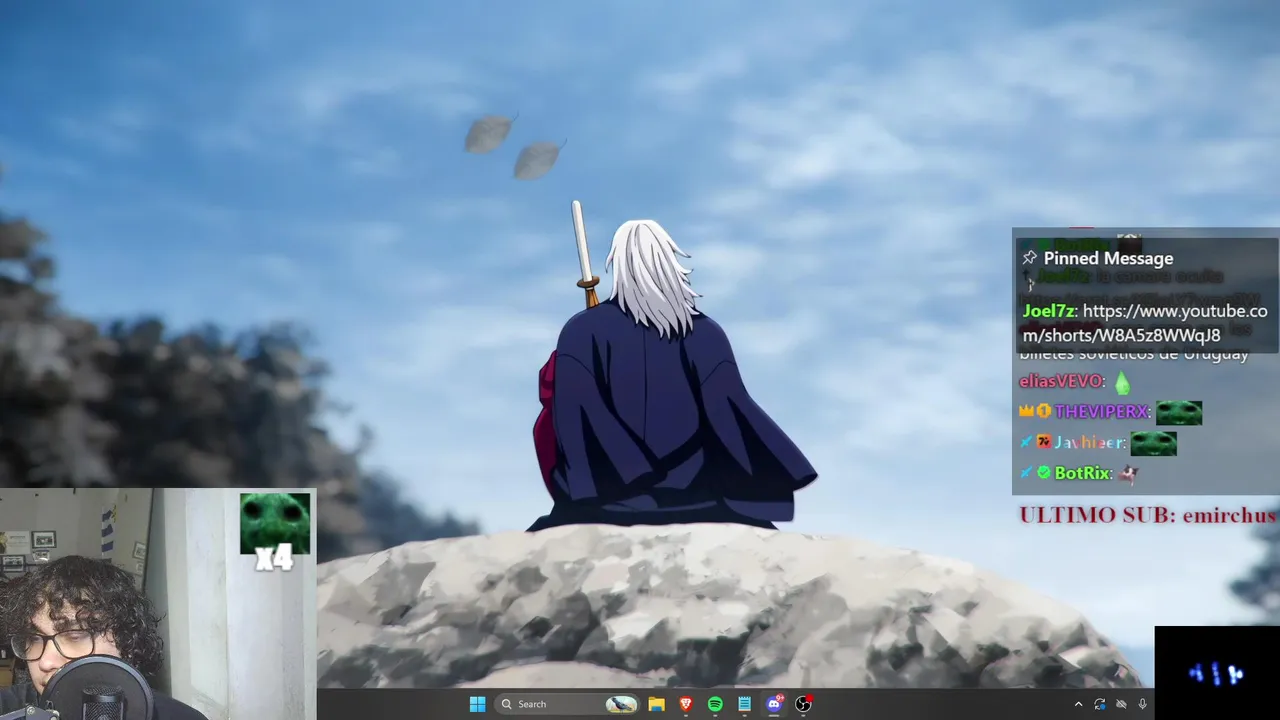The image size is (1280, 720).
Task: Open OBS Studio from the taskbar
Action: click(803, 704)
